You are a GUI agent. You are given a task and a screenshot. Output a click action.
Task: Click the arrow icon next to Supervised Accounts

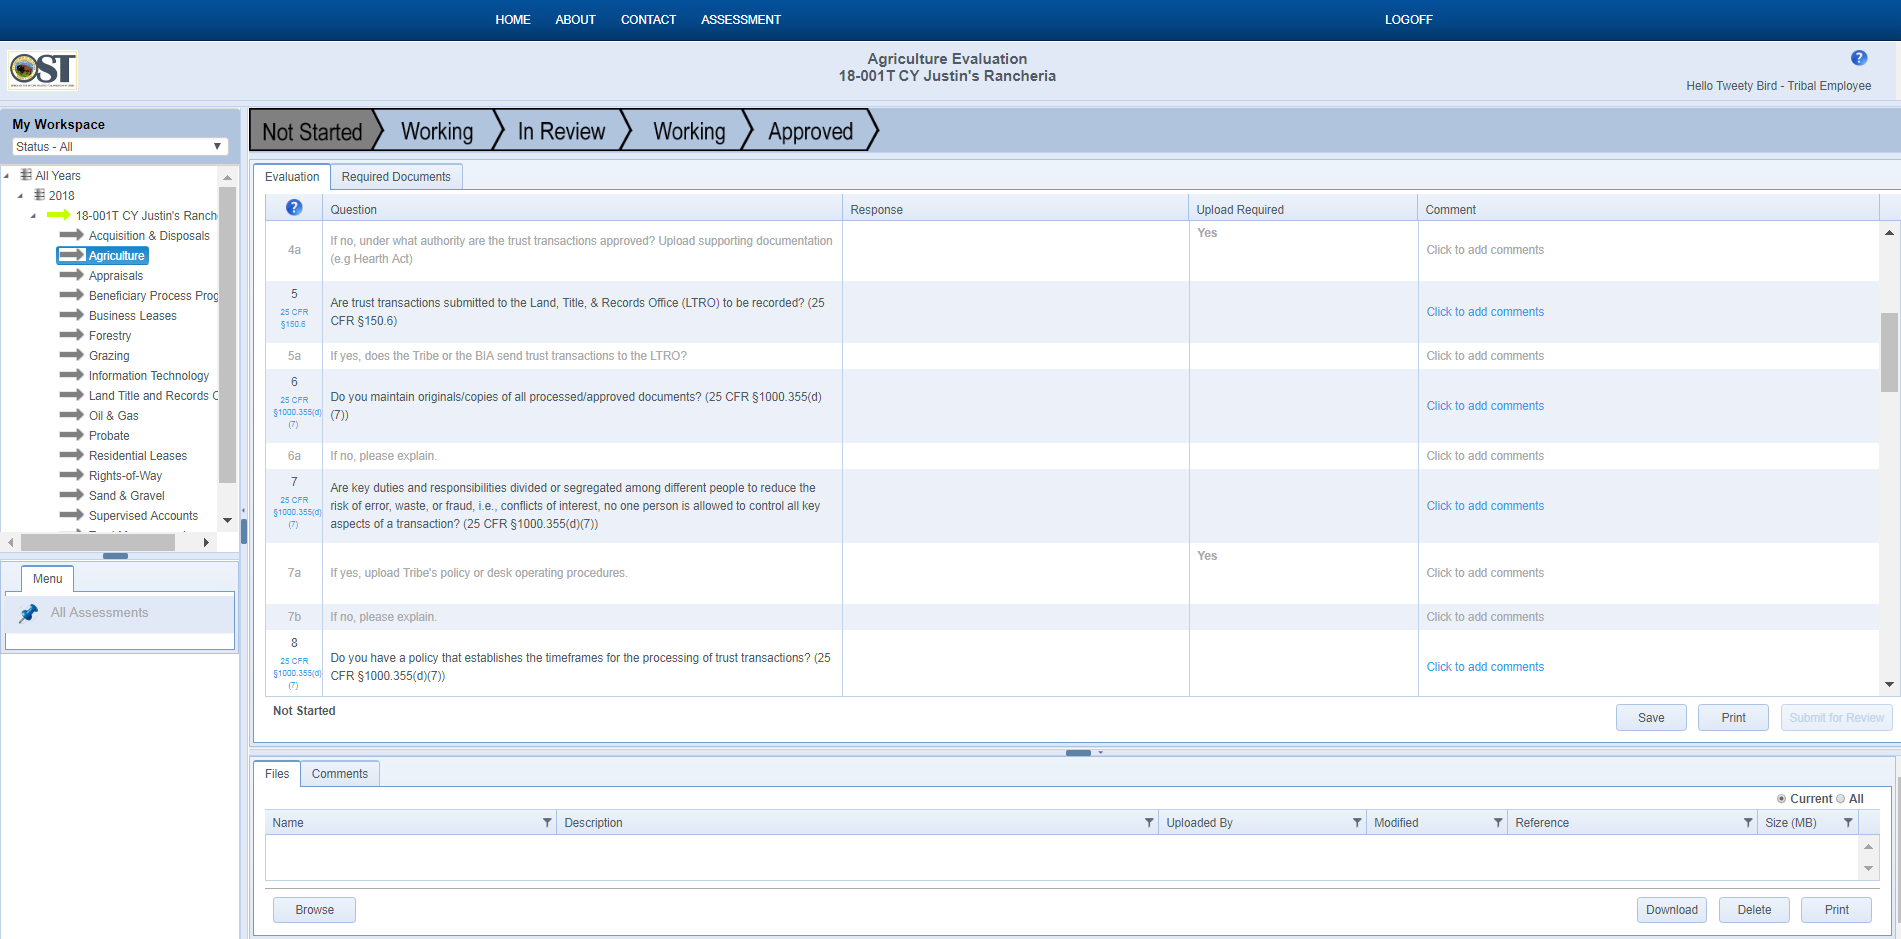pos(71,515)
